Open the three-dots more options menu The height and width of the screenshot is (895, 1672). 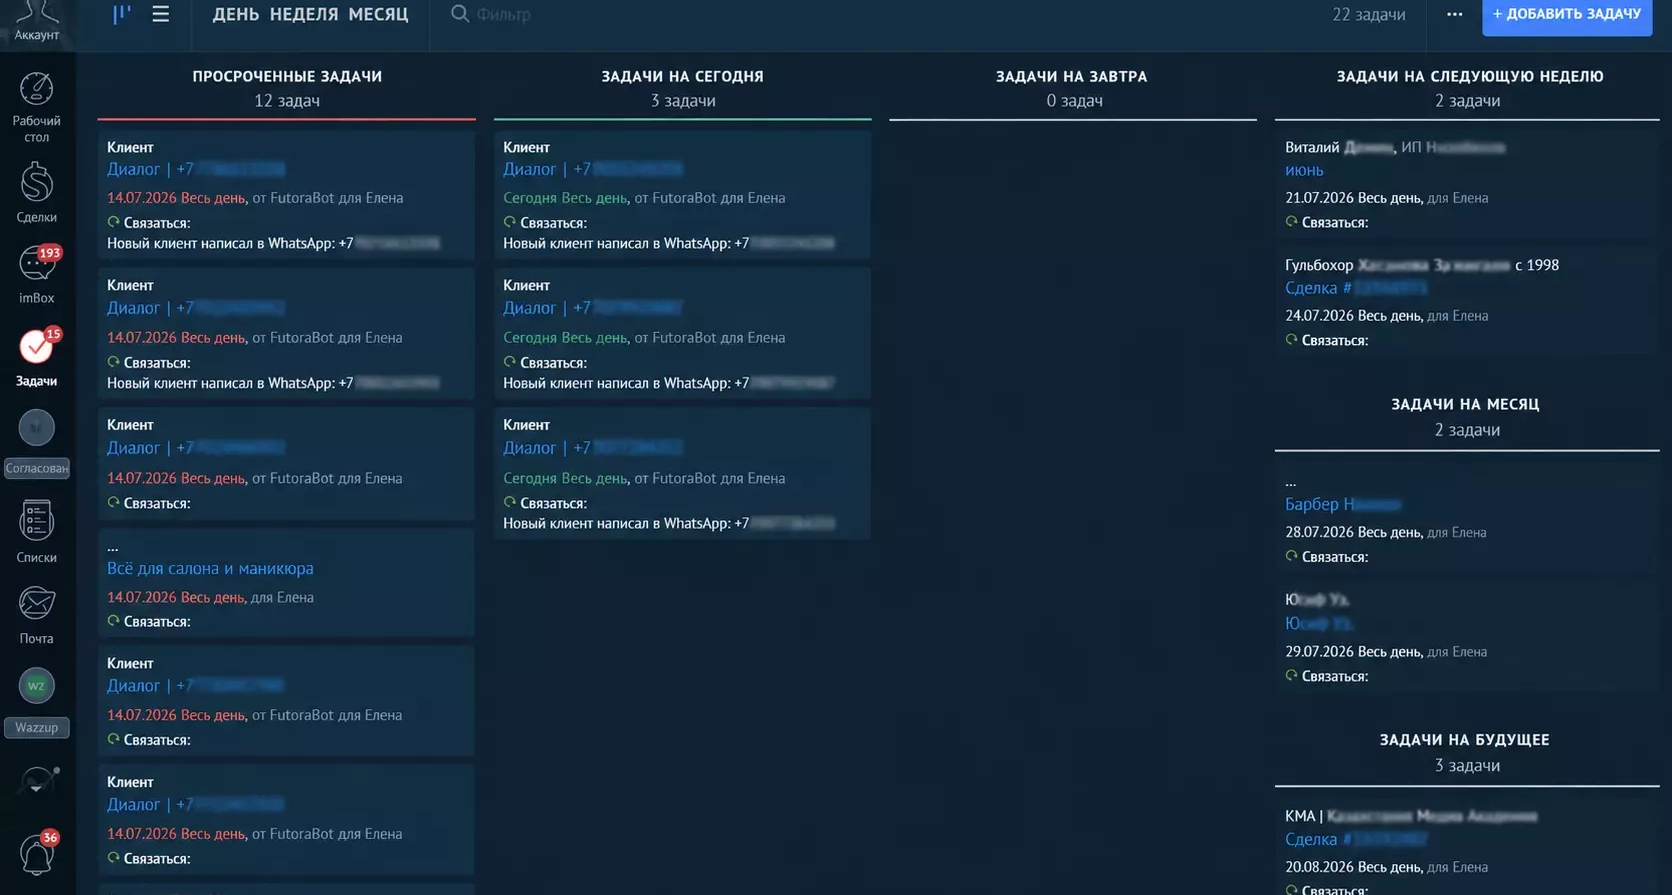[1454, 14]
